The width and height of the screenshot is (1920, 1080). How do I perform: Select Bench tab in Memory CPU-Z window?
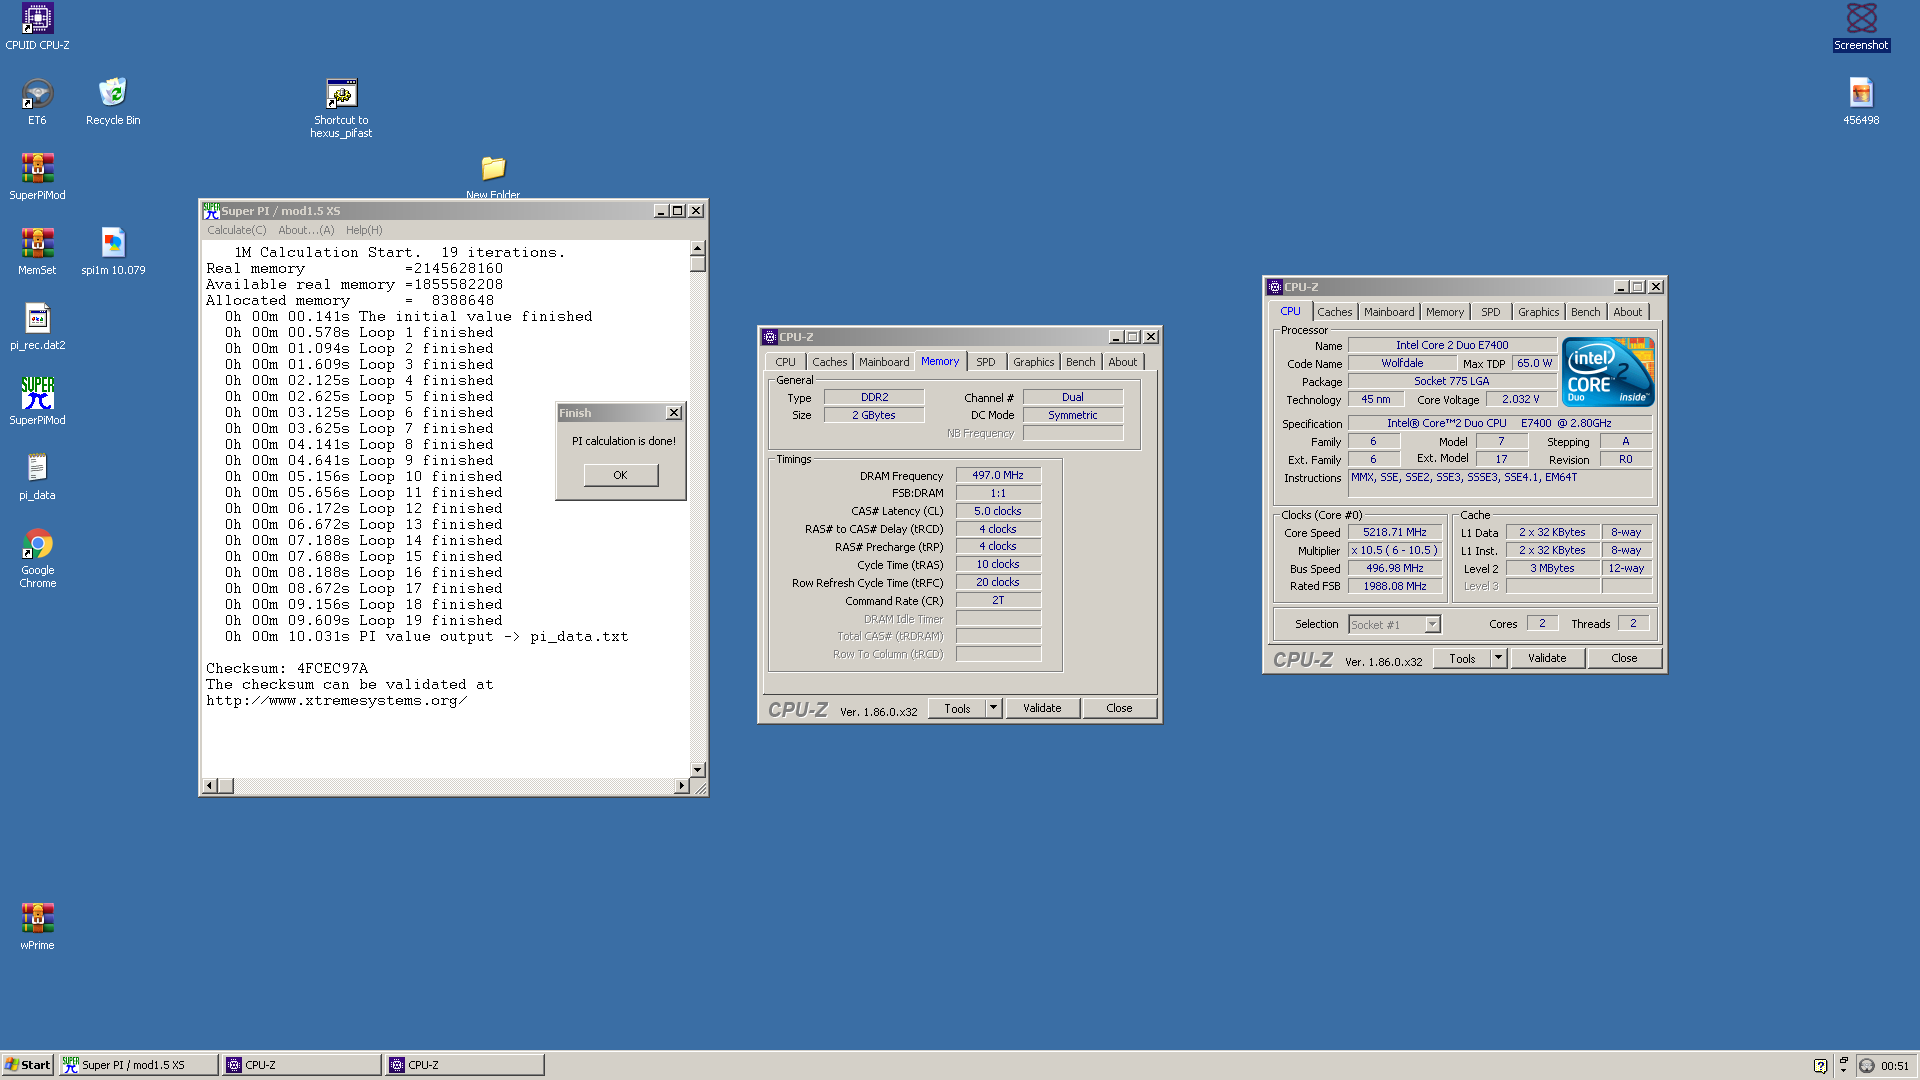click(1080, 362)
